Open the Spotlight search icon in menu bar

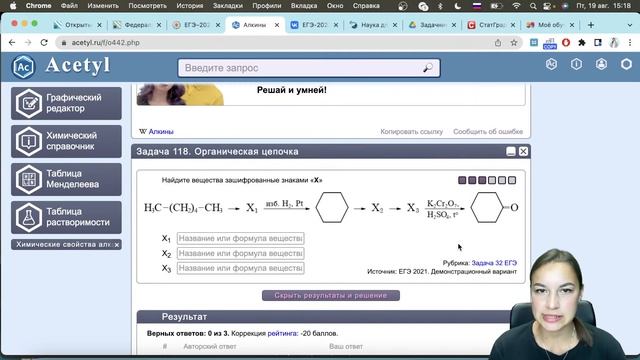pos(533,6)
